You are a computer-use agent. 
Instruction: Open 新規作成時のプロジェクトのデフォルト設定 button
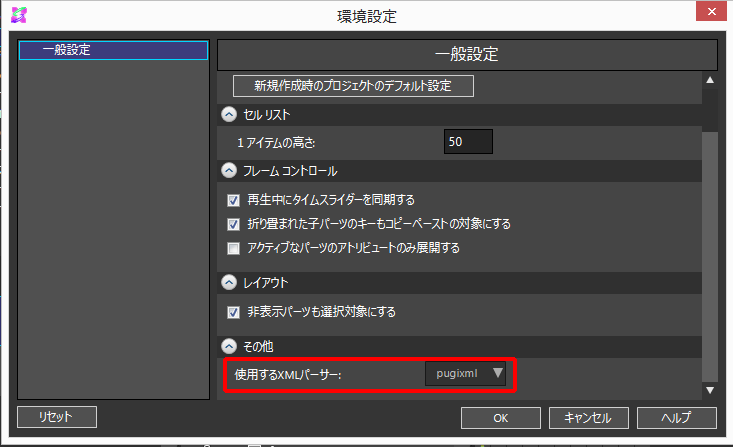[x=353, y=86]
